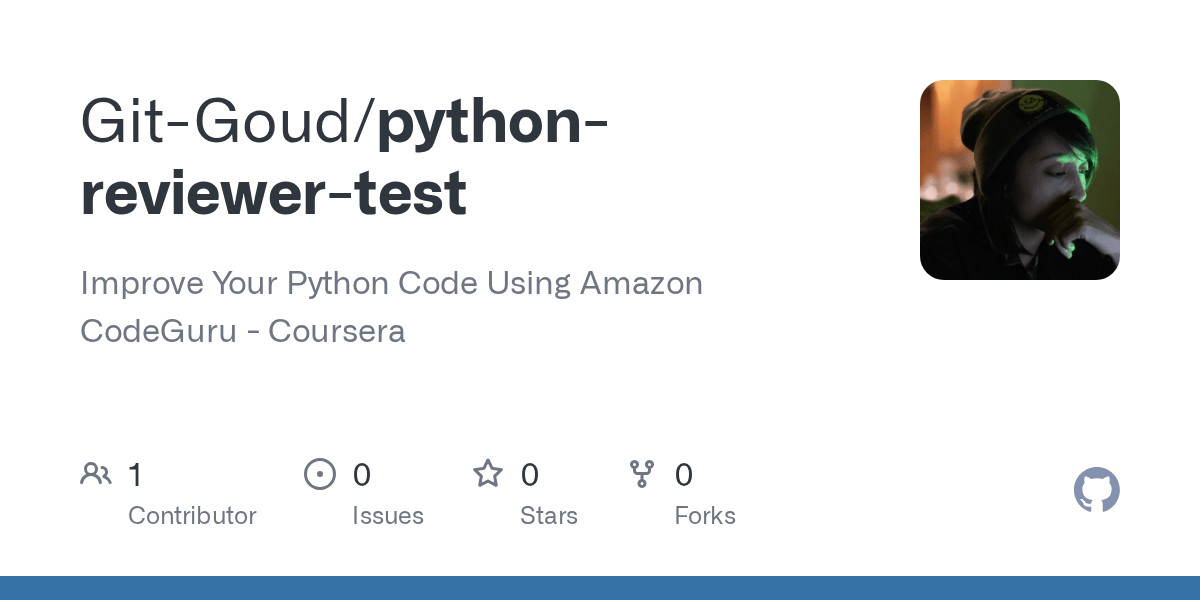Select the Stars label
Screen dimensions: 1200x600
click(548, 516)
